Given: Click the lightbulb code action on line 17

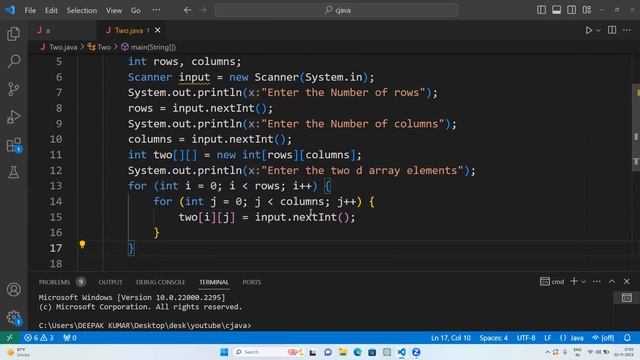Looking at the screenshot, I should 82,244.
